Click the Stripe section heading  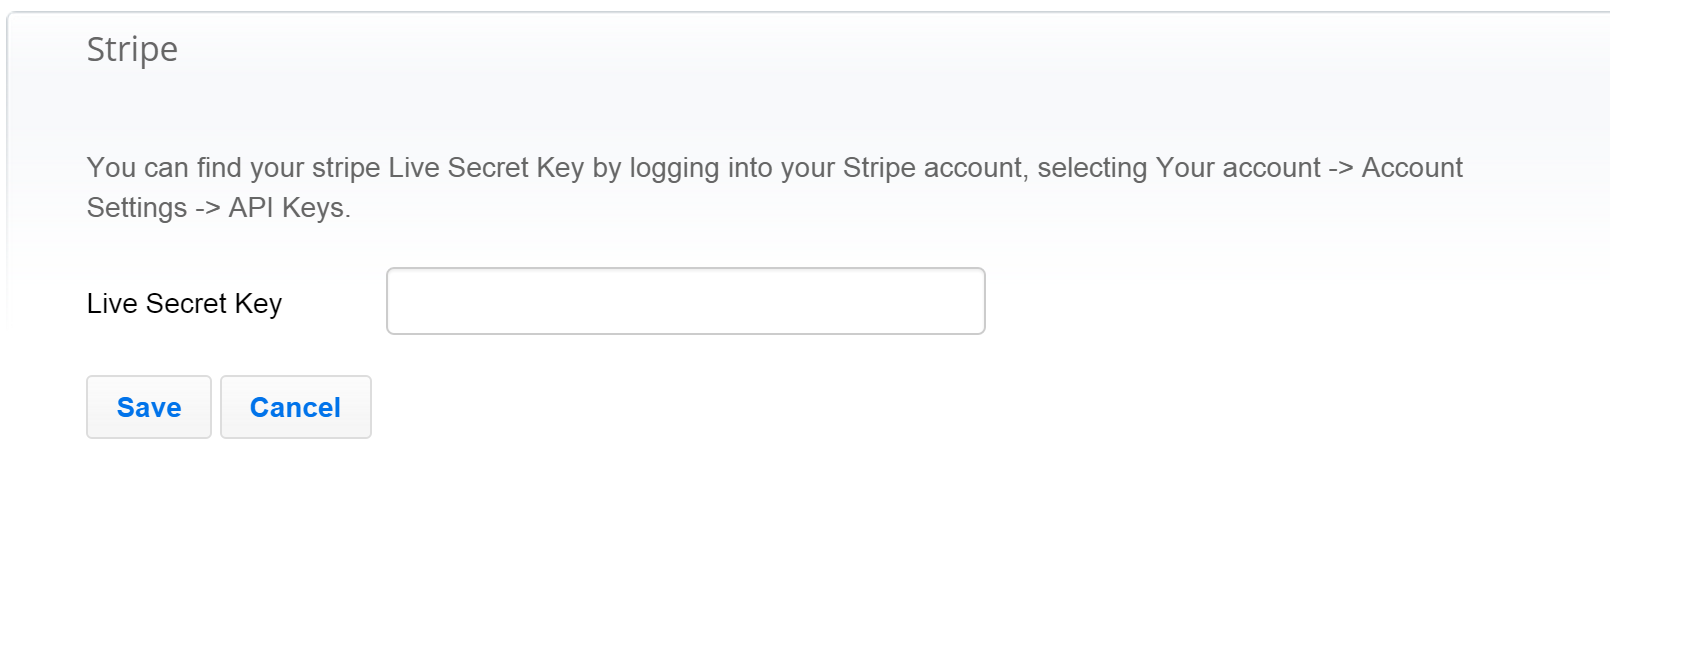click(x=132, y=49)
